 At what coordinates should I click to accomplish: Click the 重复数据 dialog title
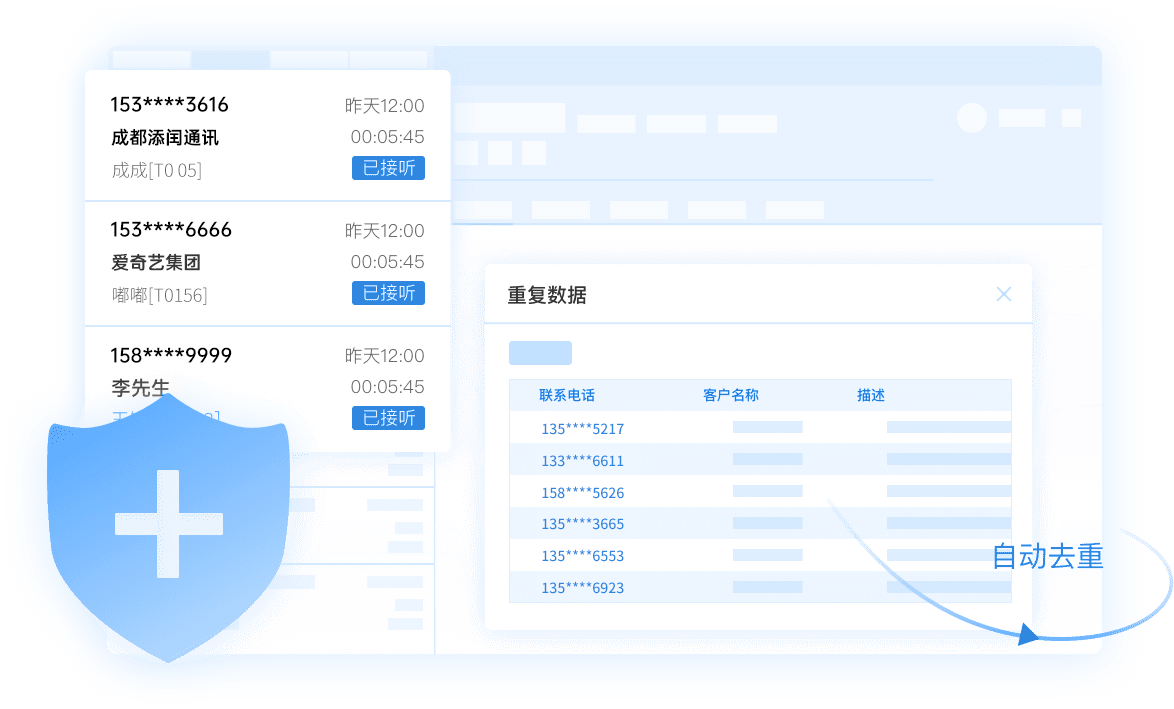[x=547, y=295]
